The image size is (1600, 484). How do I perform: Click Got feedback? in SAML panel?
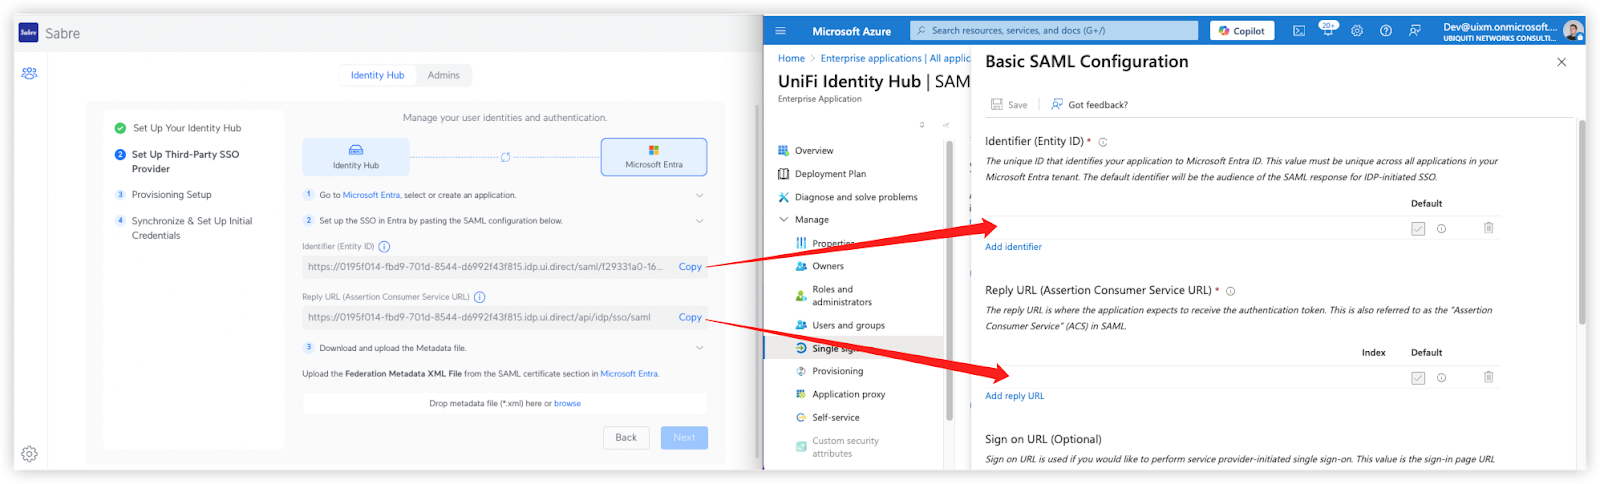pos(1089,104)
